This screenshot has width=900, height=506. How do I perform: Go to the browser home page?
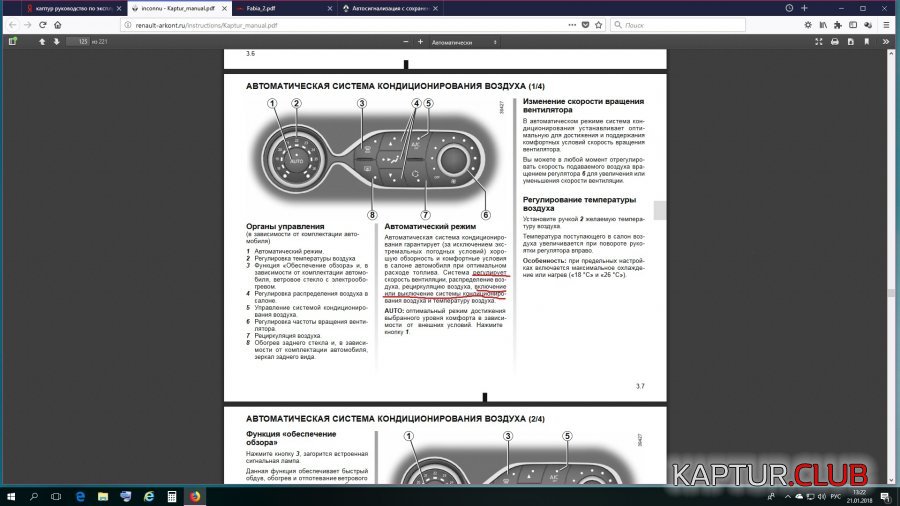(57, 25)
